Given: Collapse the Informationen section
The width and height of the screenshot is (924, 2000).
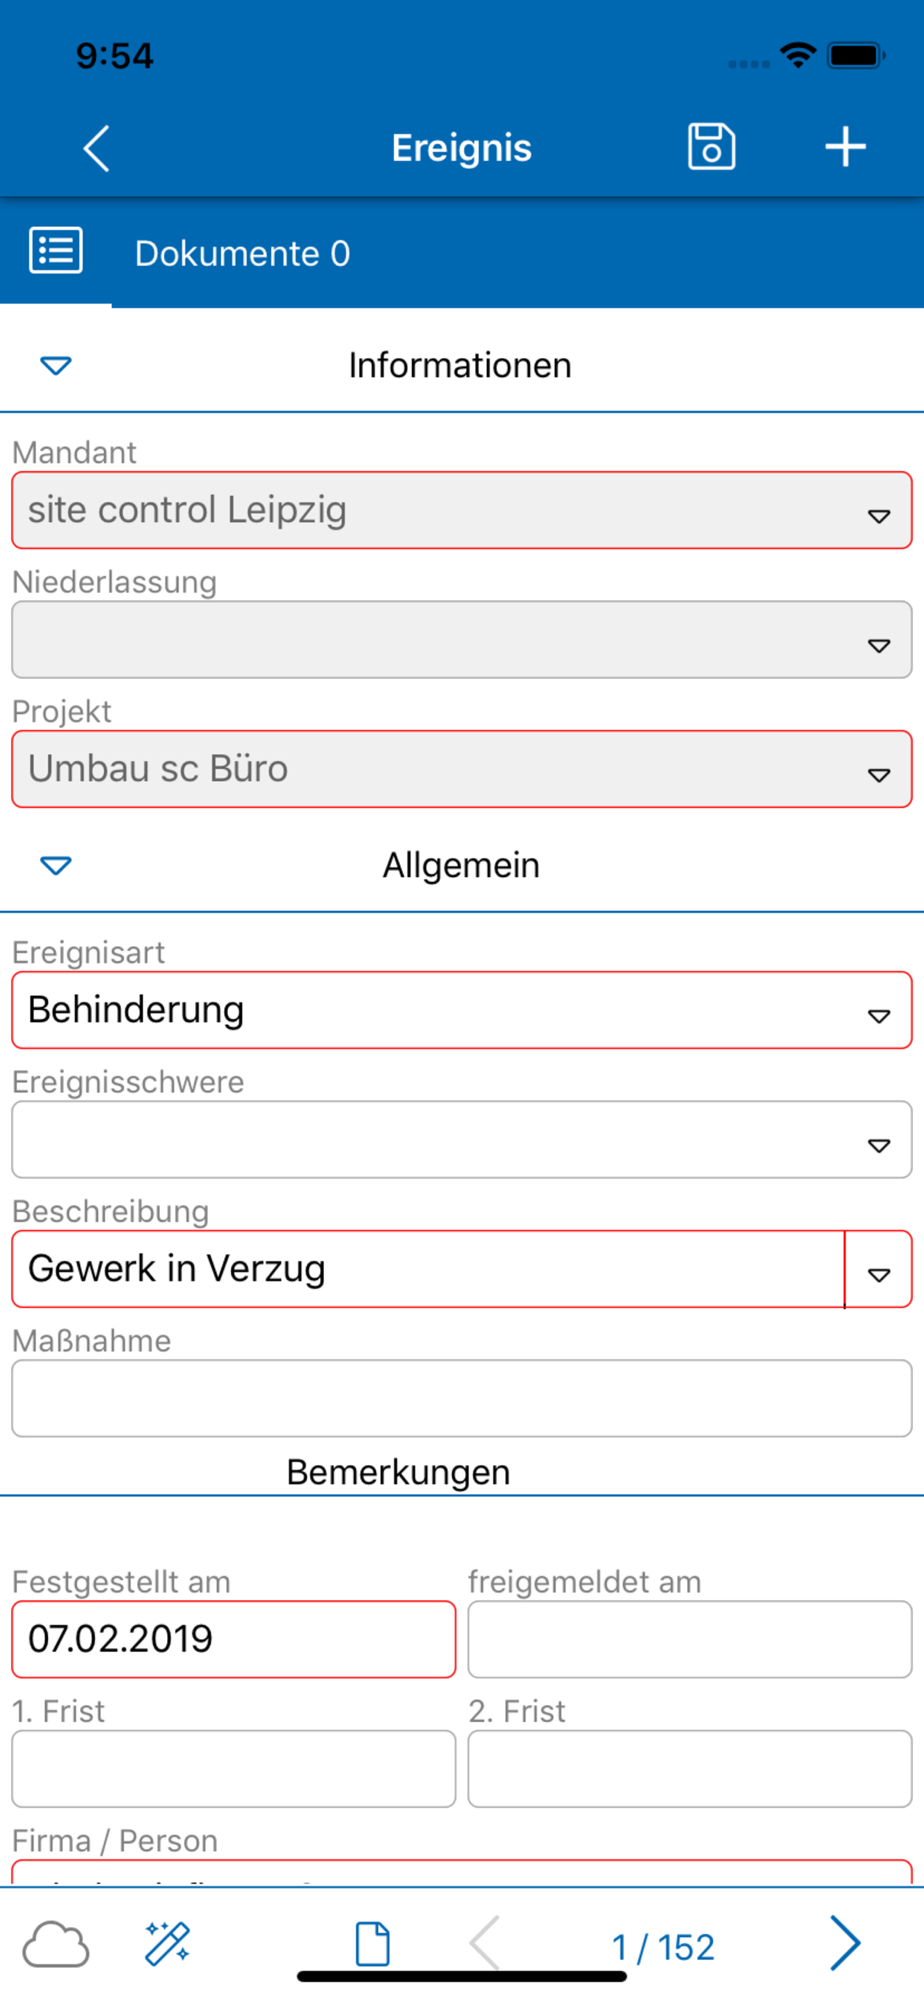Looking at the screenshot, I should [56, 365].
